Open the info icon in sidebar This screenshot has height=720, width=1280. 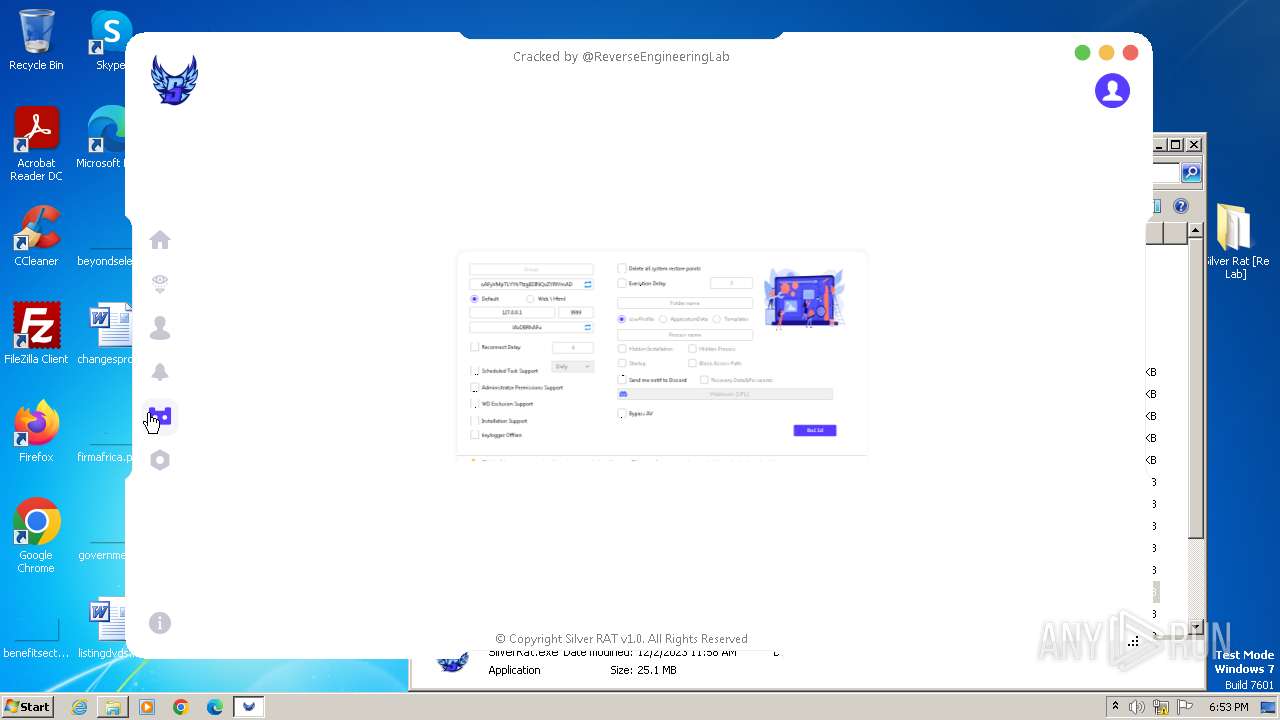coord(160,623)
